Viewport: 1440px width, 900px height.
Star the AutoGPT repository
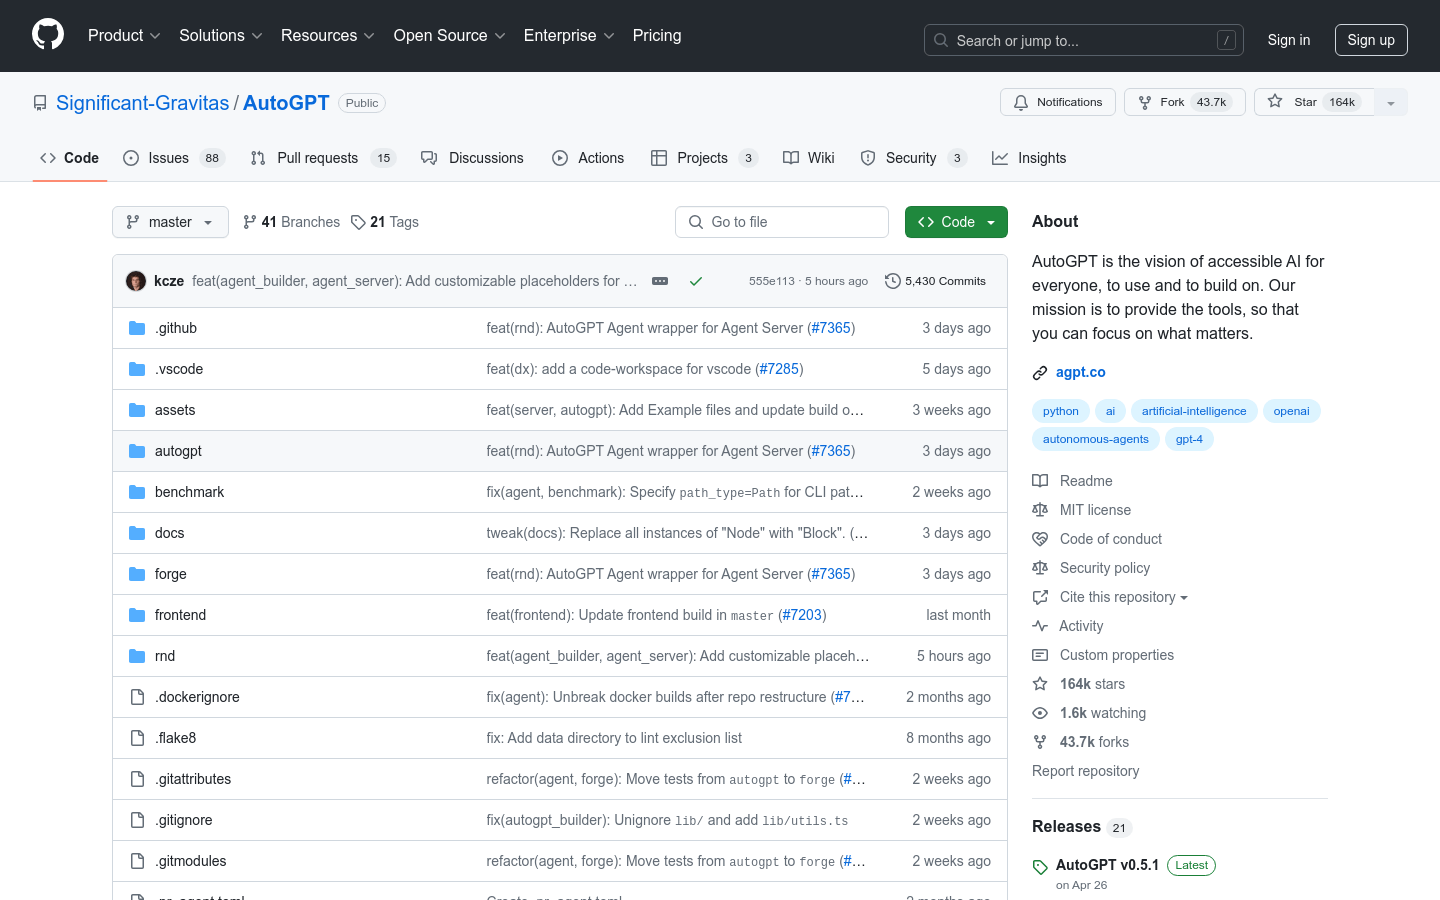click(1314, 102)
